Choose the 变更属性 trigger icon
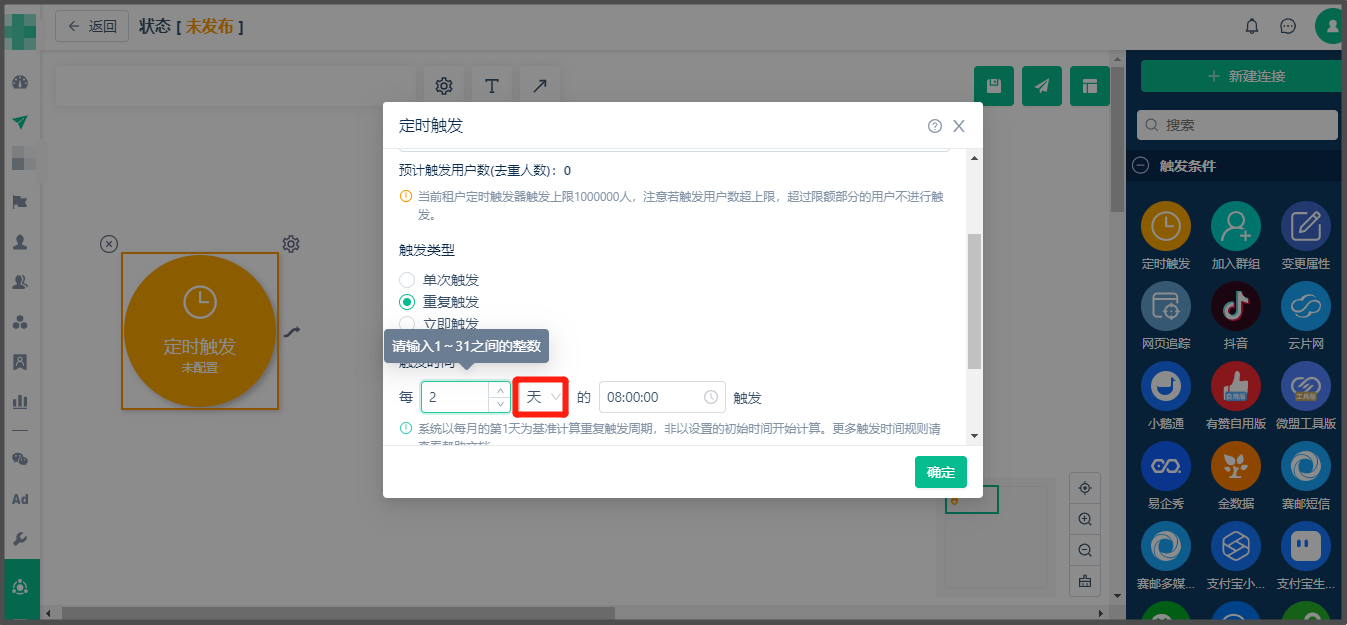 coord(1305,227)
